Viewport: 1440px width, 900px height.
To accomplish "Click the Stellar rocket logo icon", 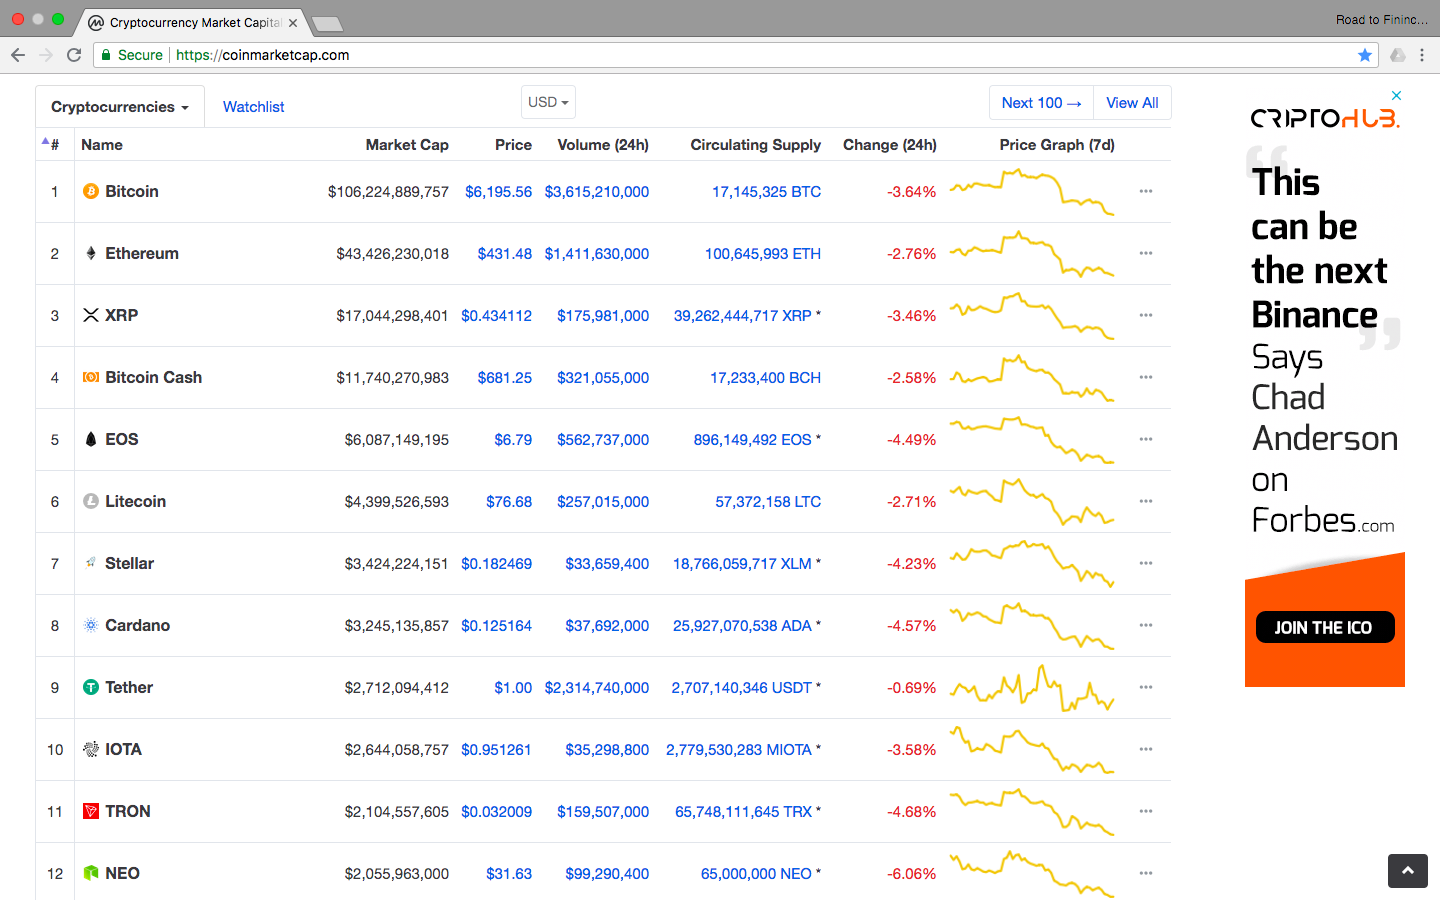I will (x=91, y=563).
